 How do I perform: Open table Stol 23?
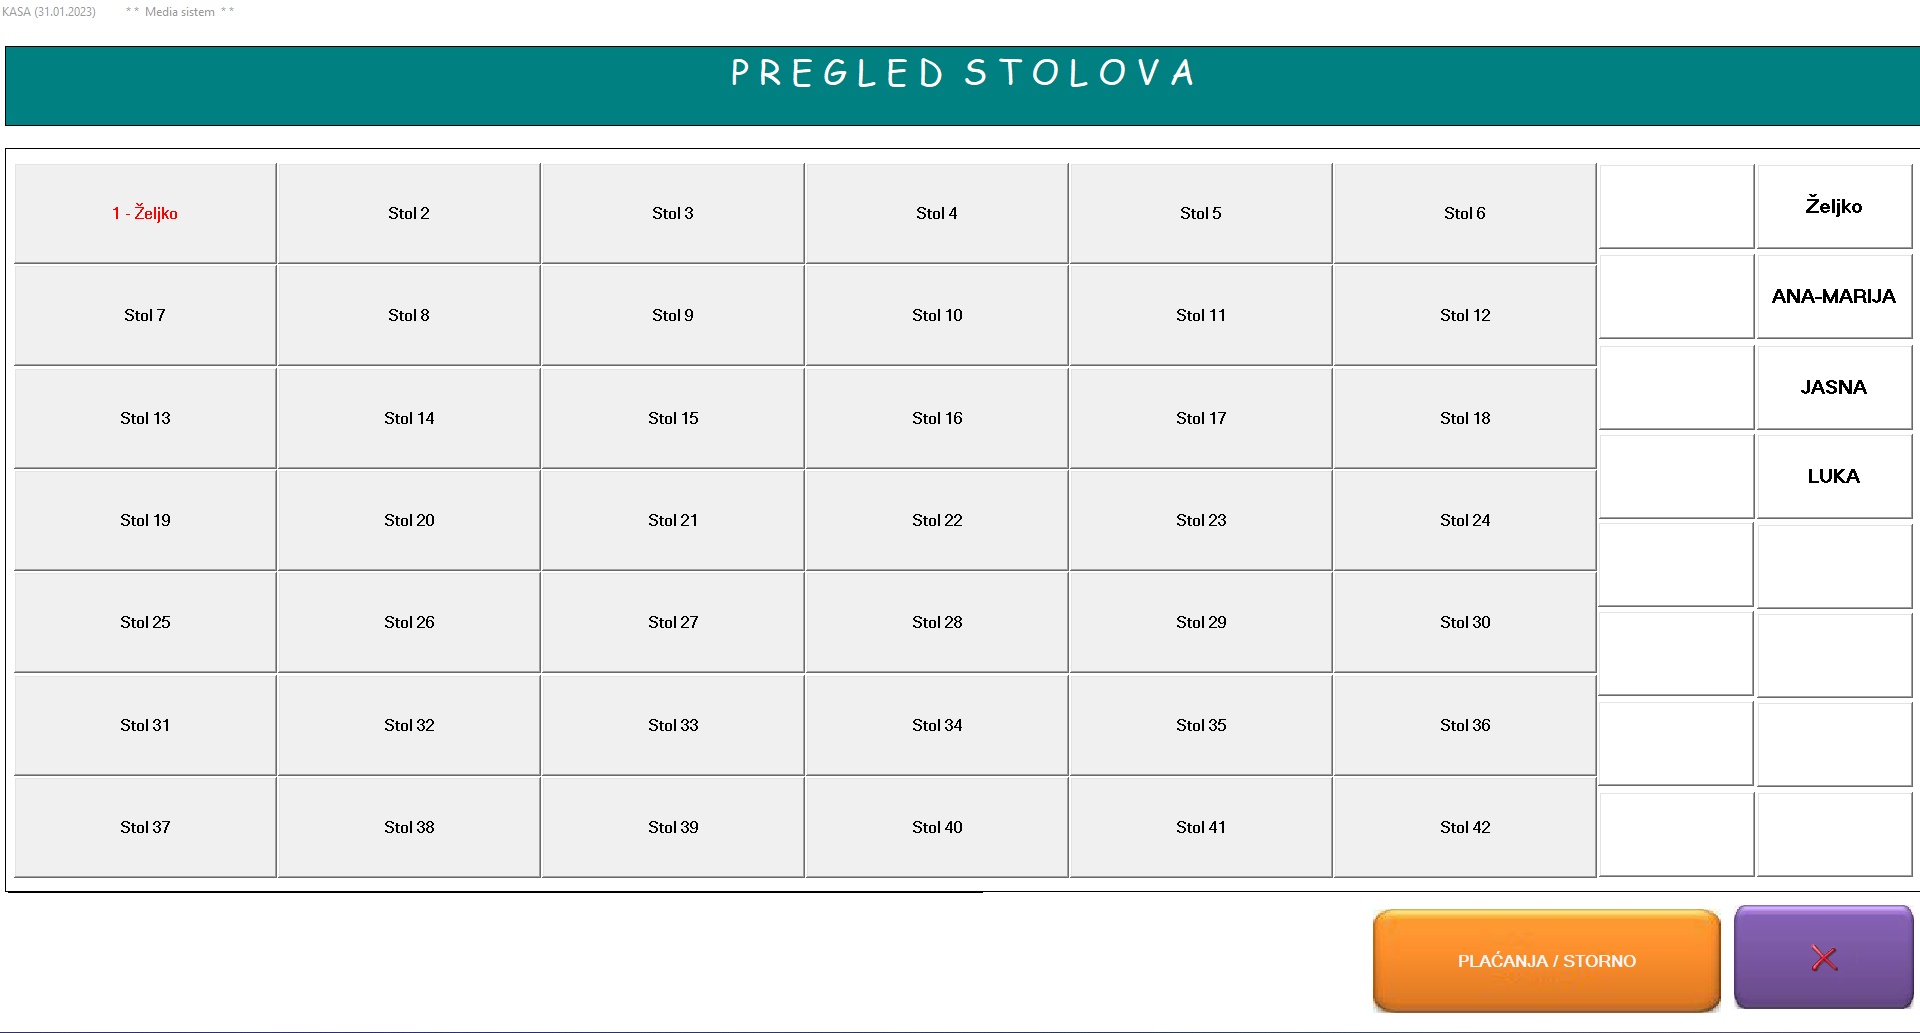tap(1201, 520)
